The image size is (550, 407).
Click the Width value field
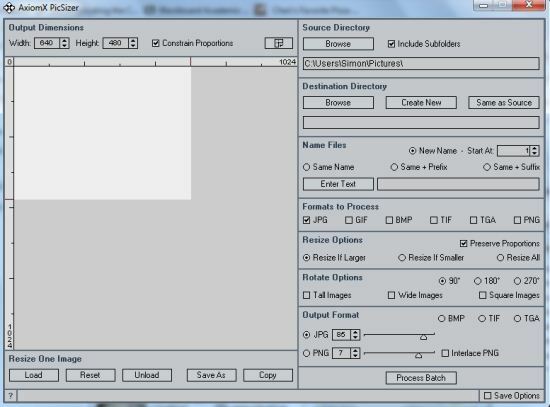47,43
